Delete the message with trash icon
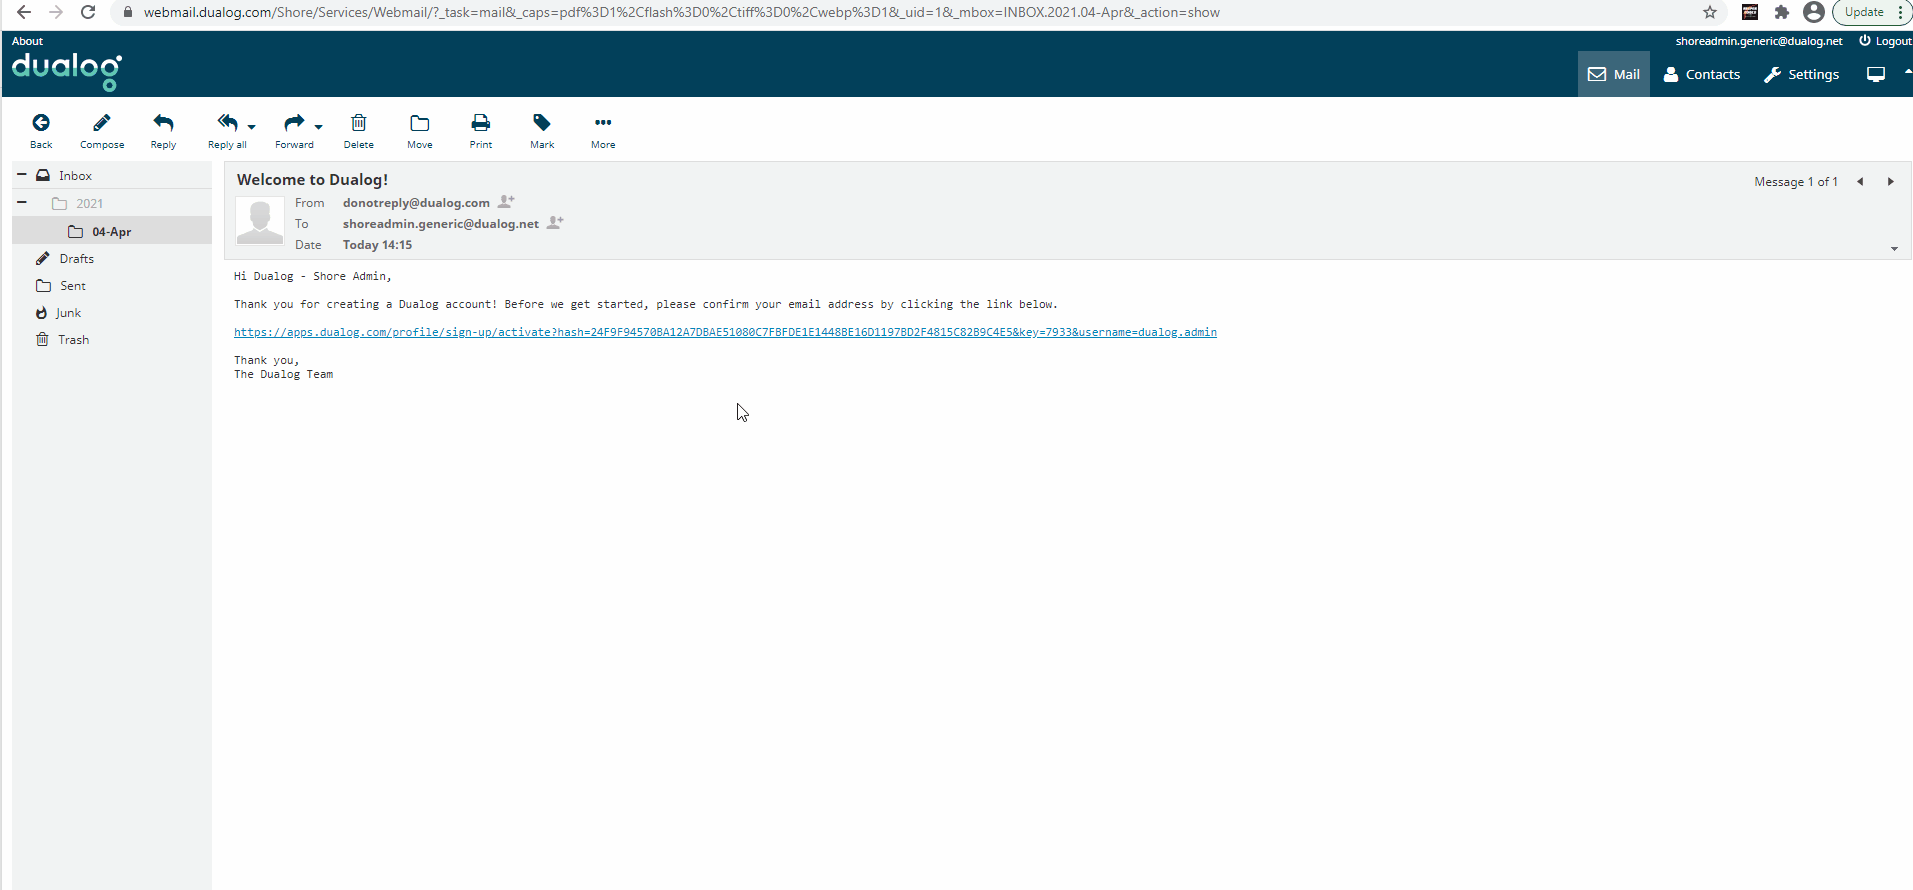The image size is (1913, 890). 358,131
